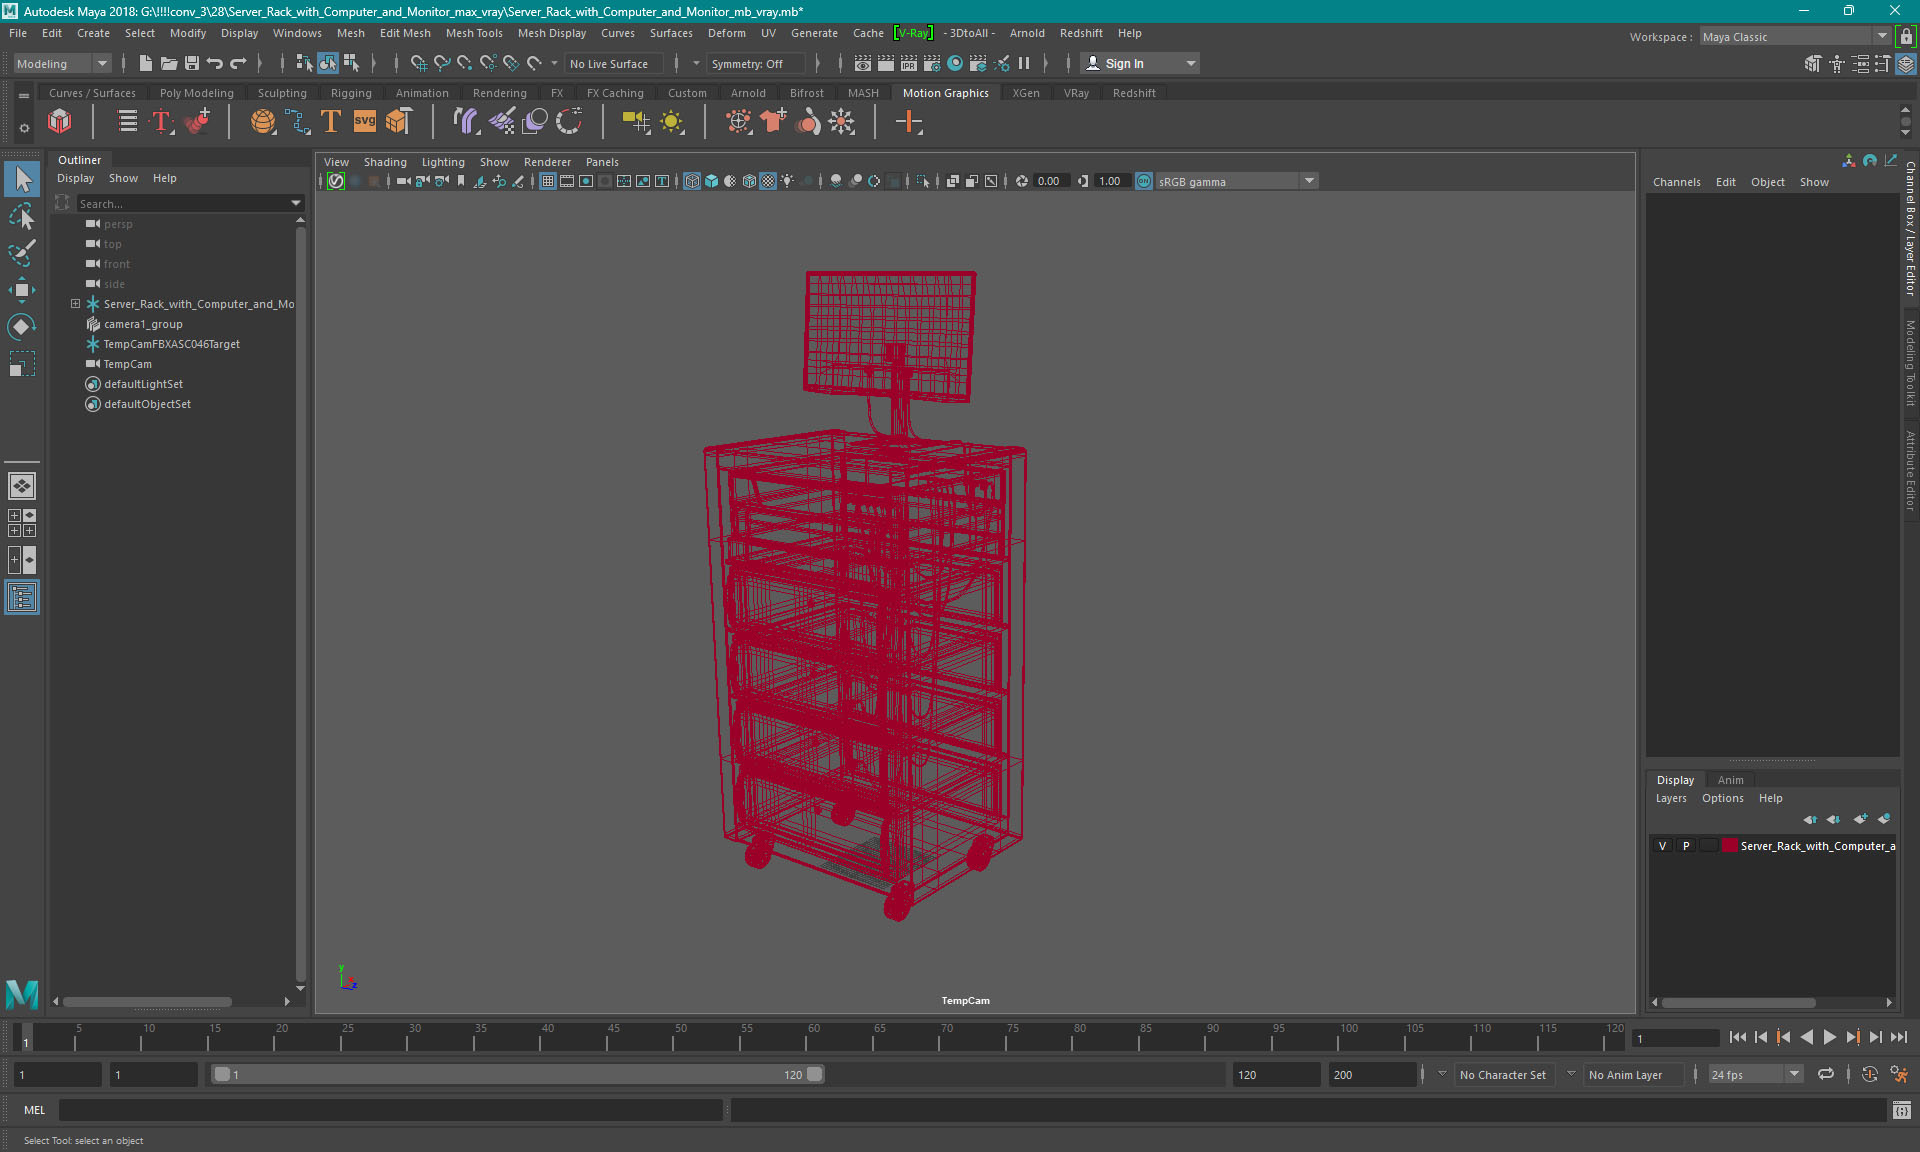Click the orange T text shelf icon
Image resolution: width=1920 pixels, height=1152 pixels.
coord(331,122)
